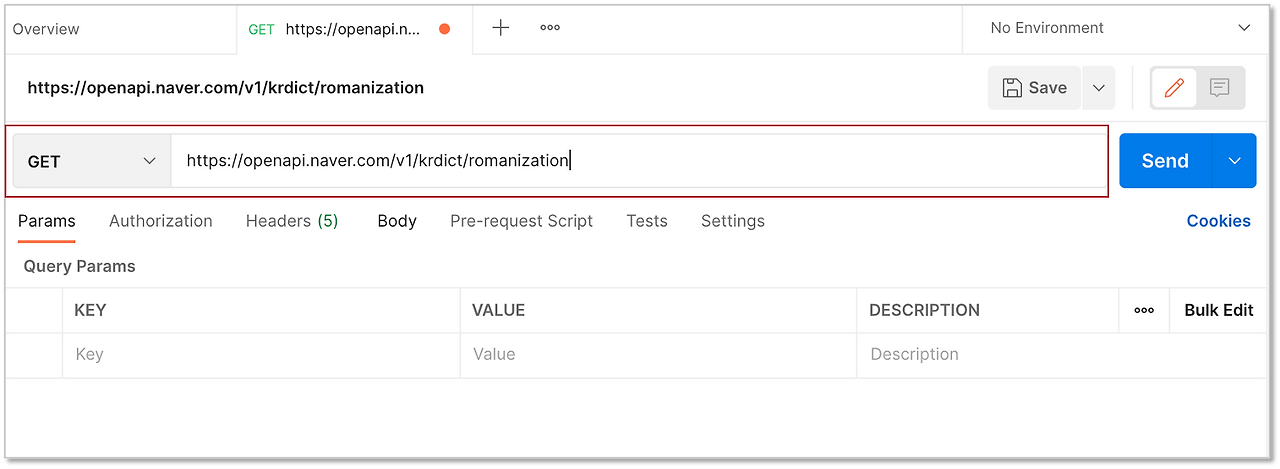Open the Pre-request Script tab

pos(521,221)
